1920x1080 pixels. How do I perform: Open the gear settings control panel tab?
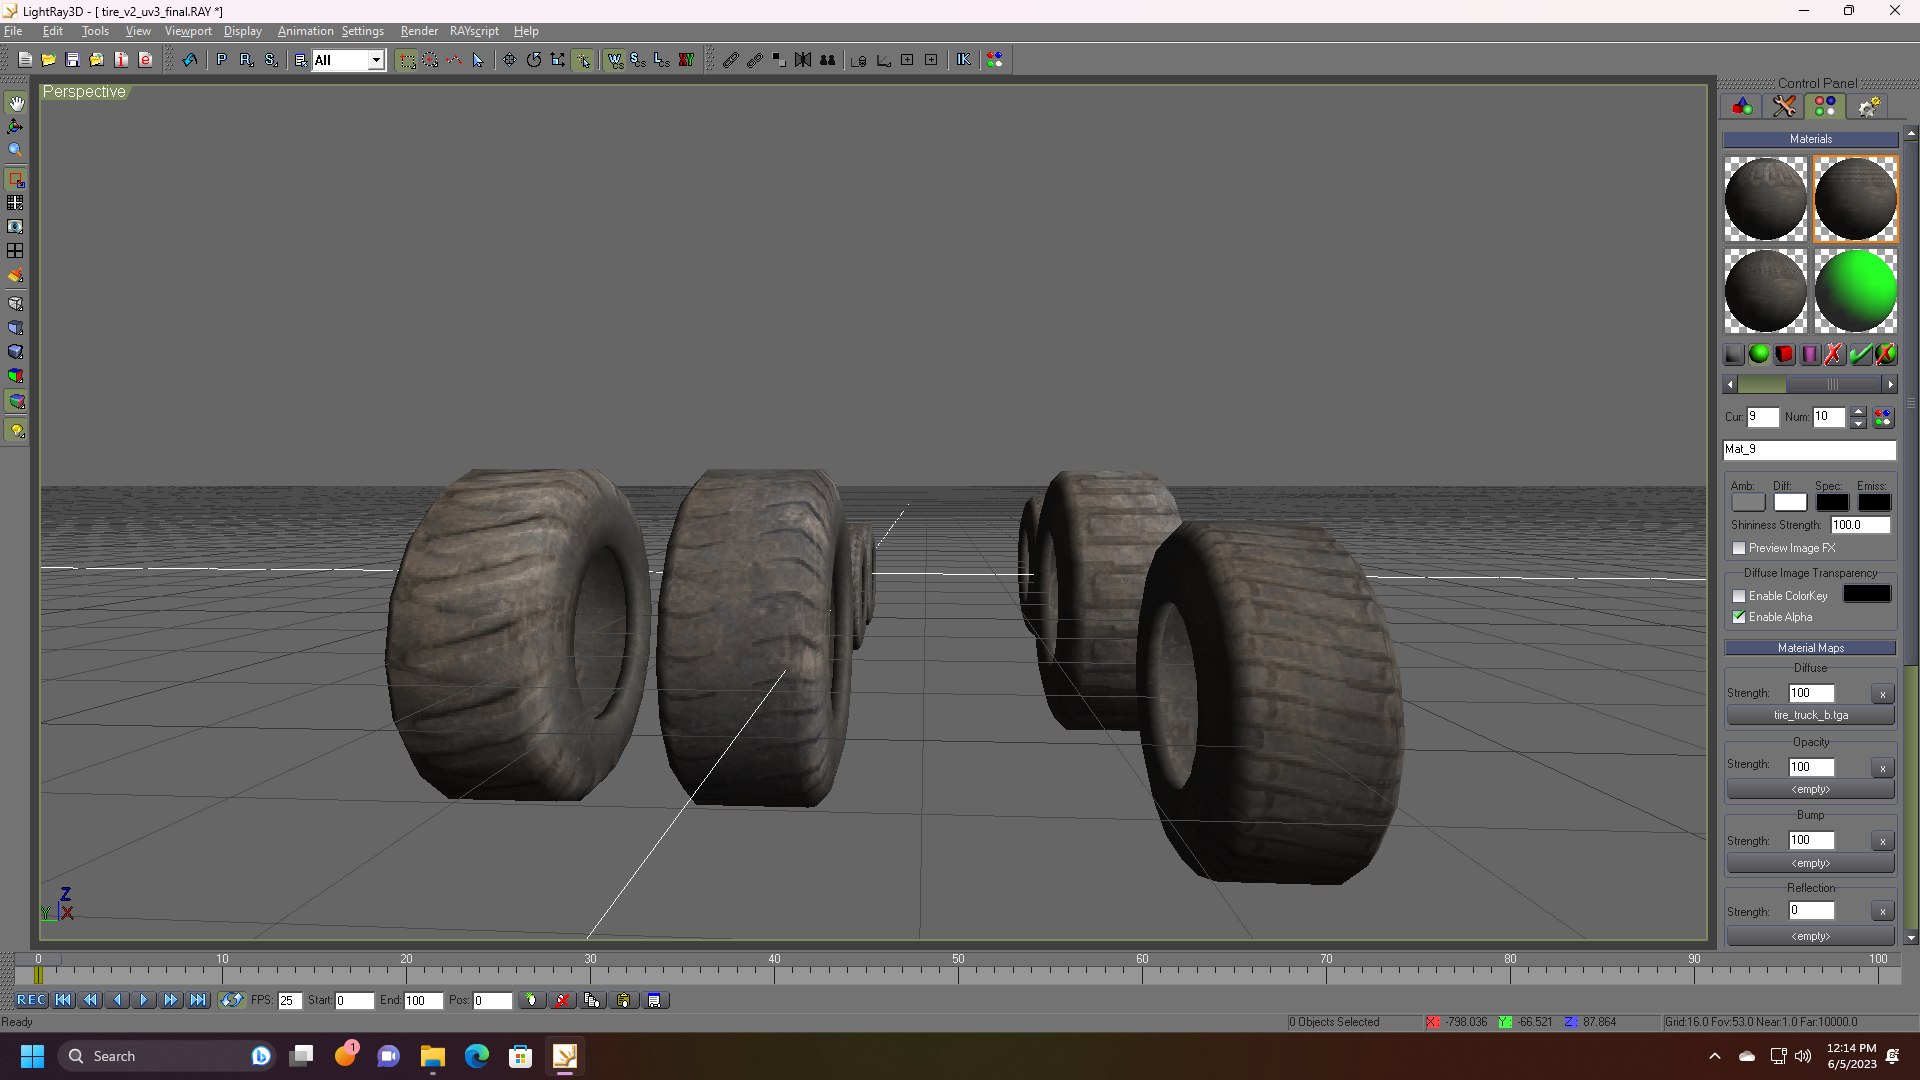pyautogui.click(x=1868, y=106)
